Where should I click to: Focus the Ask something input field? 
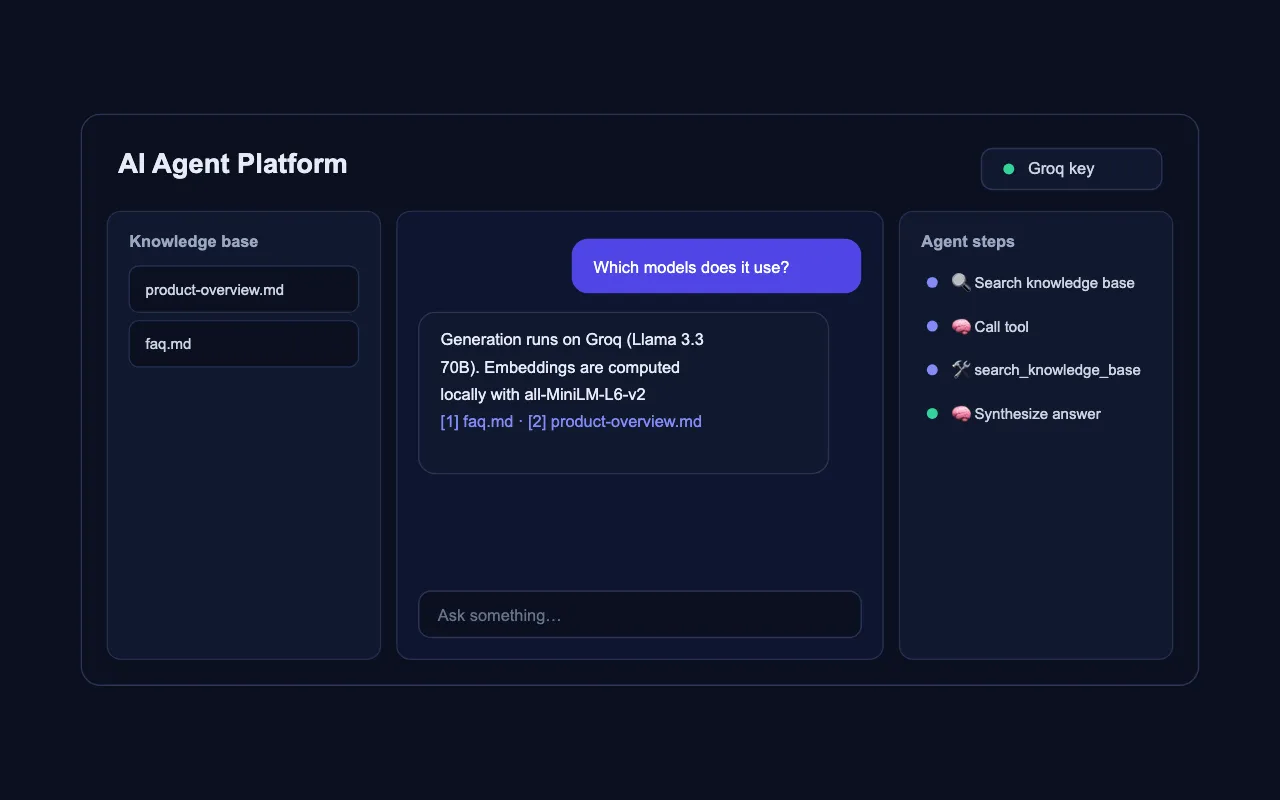click(x=640, y=615)
